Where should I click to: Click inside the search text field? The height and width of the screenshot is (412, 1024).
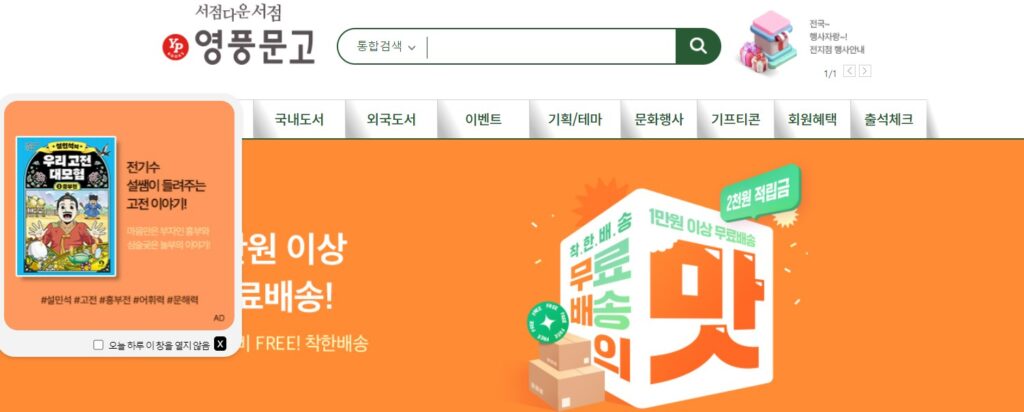pos(551,46)
